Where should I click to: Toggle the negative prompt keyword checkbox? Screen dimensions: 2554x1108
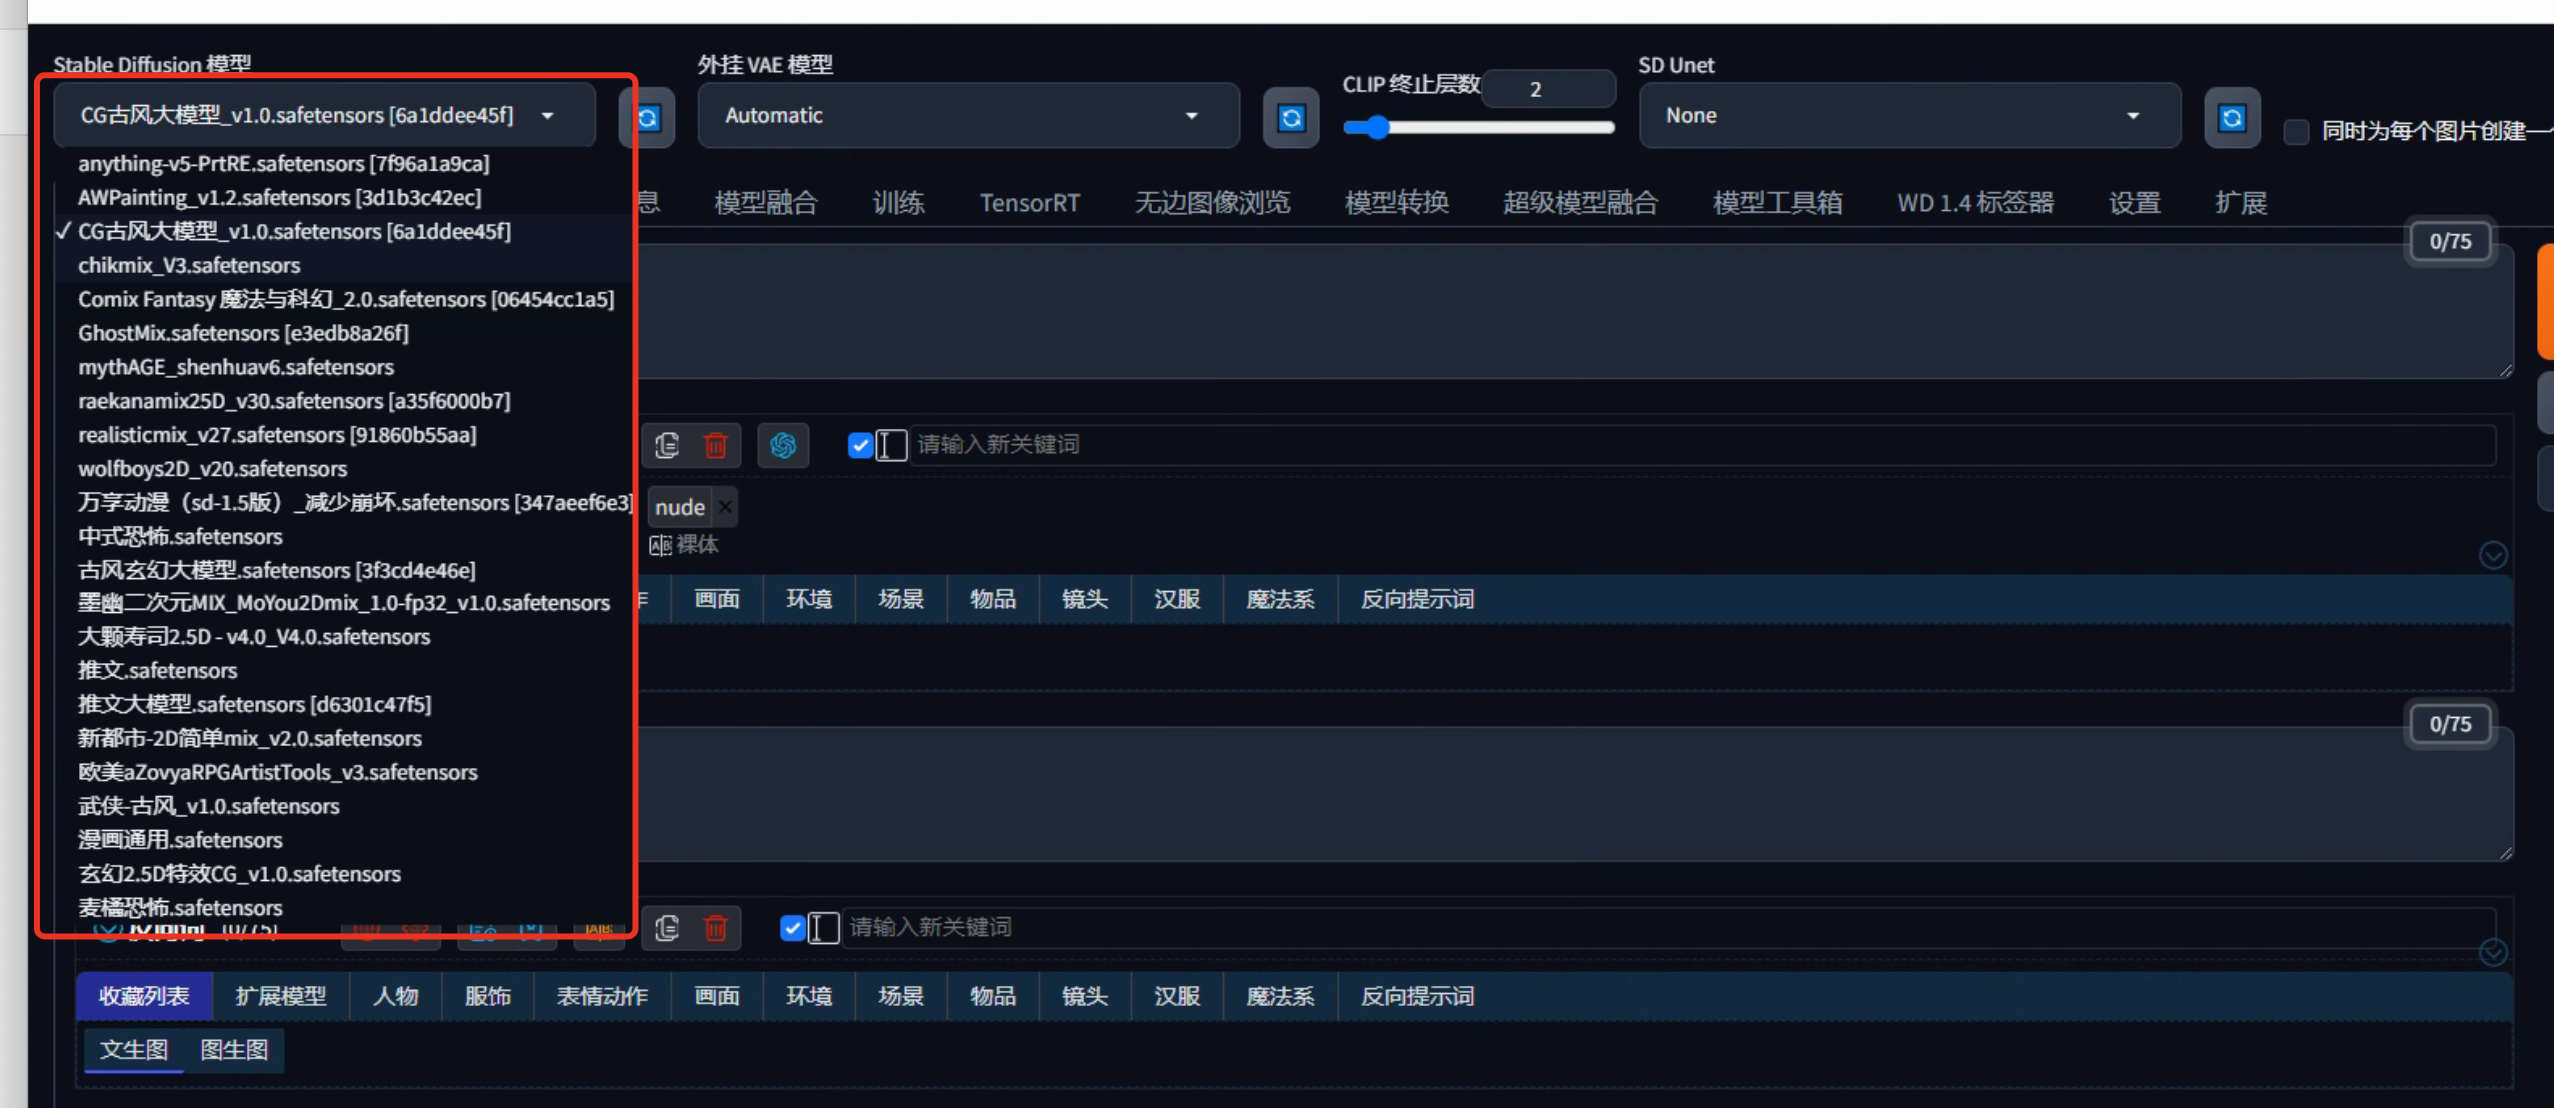(792, 928)
